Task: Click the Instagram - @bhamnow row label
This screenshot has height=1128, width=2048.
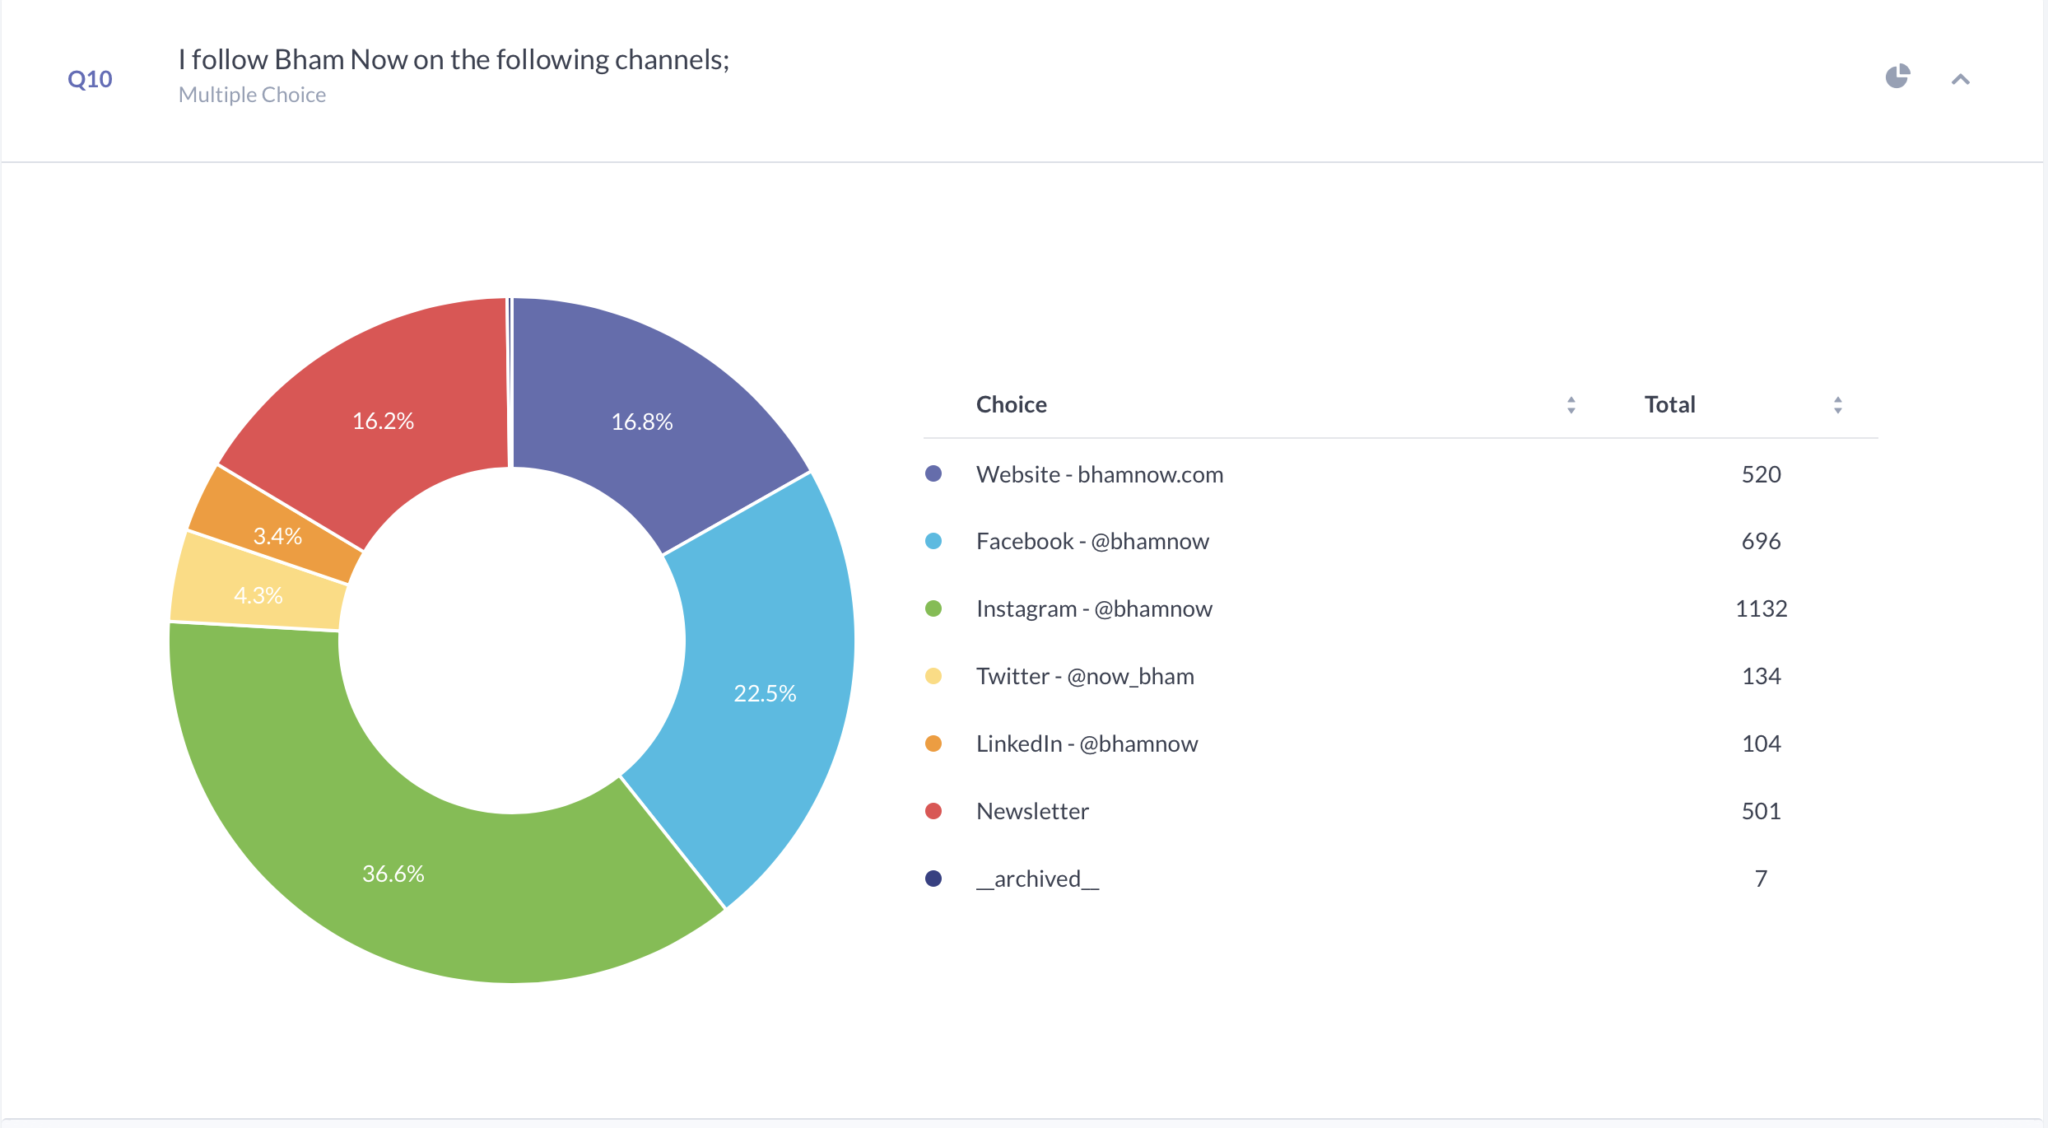Action: point(1094,609)
